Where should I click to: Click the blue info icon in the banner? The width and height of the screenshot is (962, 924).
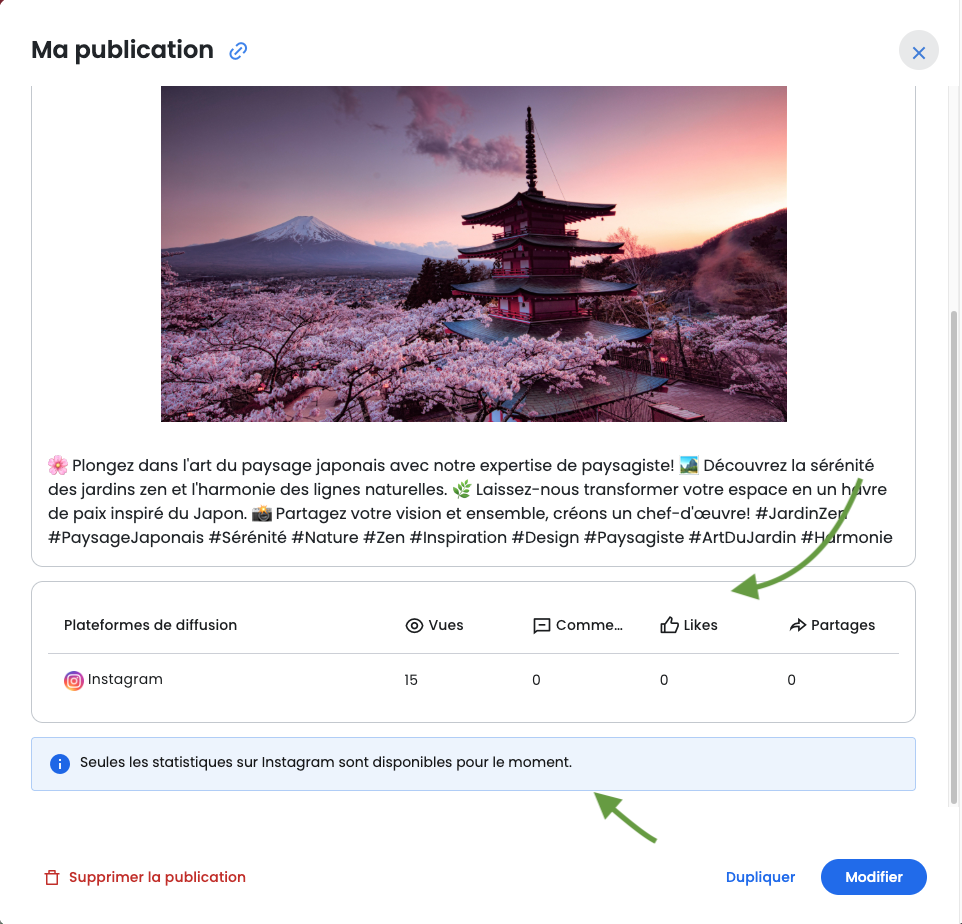pos(60,764)
